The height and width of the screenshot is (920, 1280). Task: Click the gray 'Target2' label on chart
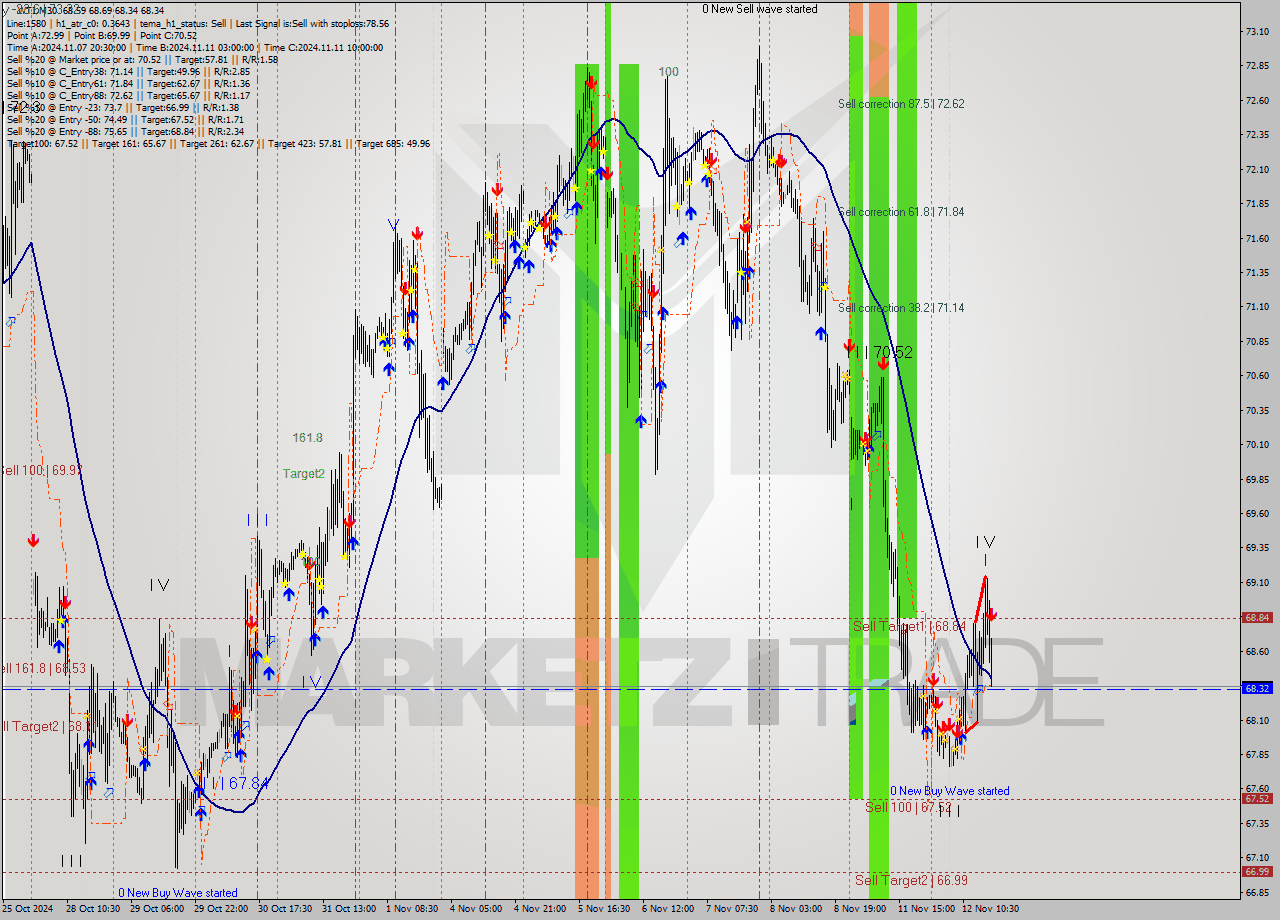(x=303, y=474)
